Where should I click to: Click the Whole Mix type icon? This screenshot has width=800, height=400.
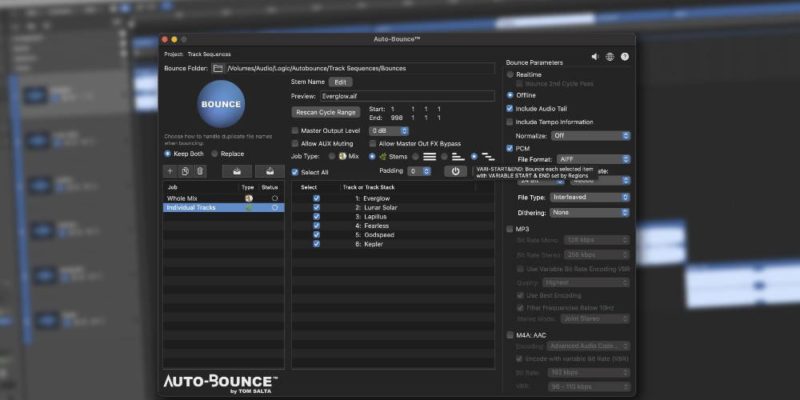coord(248,198)
